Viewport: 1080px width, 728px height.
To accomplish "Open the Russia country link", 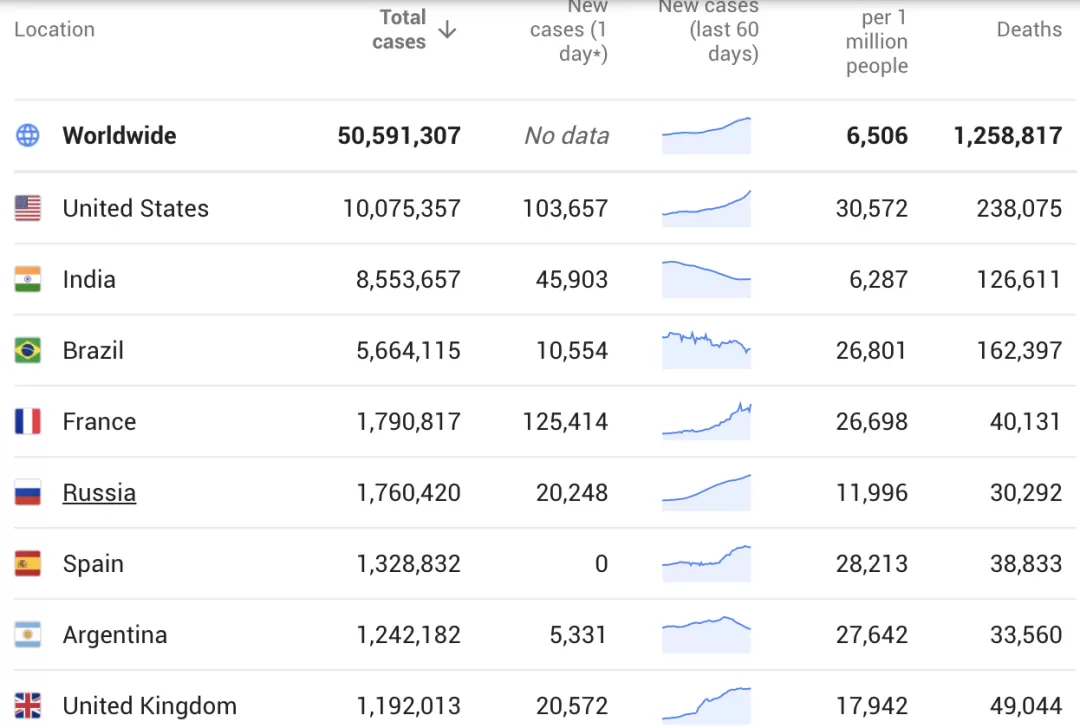I will pyautogui.click(x=99, y=492).
